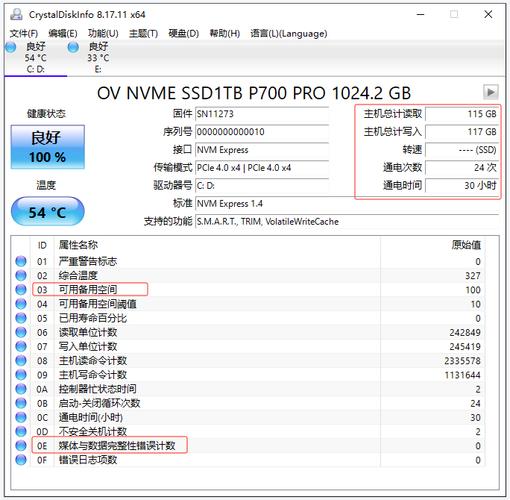The image size is (510, 500).
Task: Click the interface field NVM Express
Action: point(262,150)
